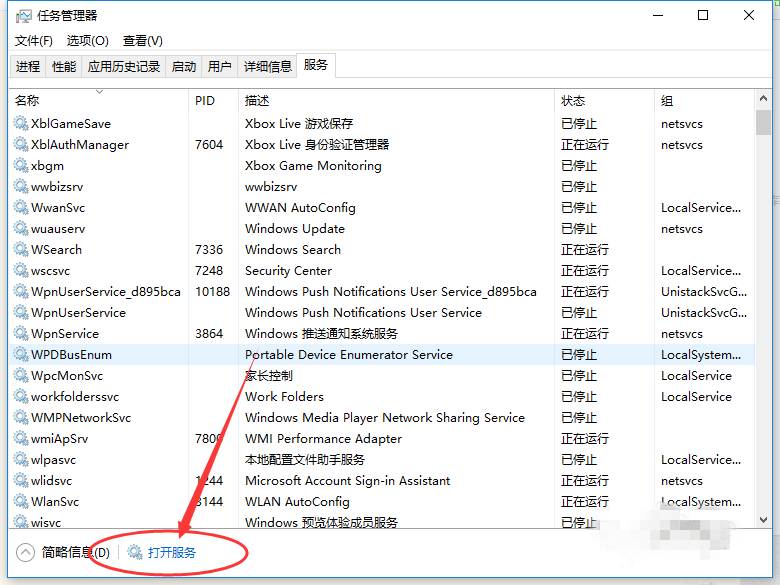Click gear icon of XblGameSave service
The image size is (780, 585).
coord(21,123)
